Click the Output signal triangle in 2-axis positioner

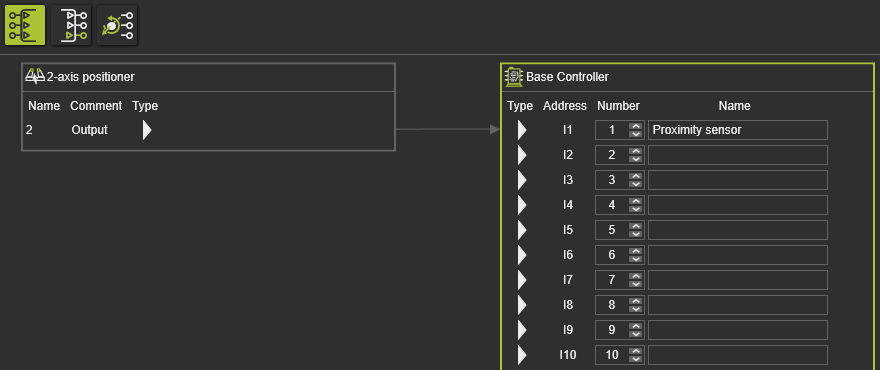click(x=147, y=130)
